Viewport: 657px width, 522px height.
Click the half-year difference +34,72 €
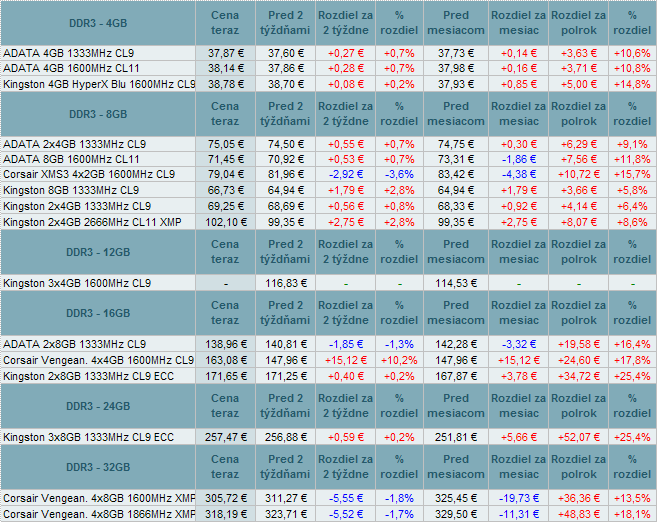pyautogui.click(x=579, y=376)
